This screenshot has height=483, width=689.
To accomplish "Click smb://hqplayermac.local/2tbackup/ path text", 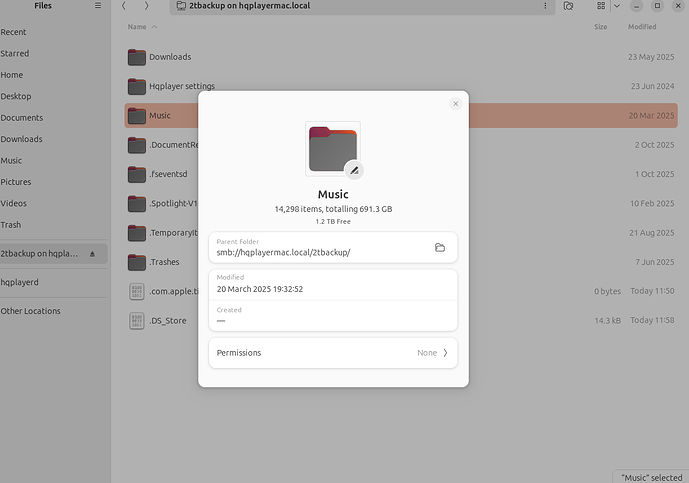I will click(x=283, y=253).
